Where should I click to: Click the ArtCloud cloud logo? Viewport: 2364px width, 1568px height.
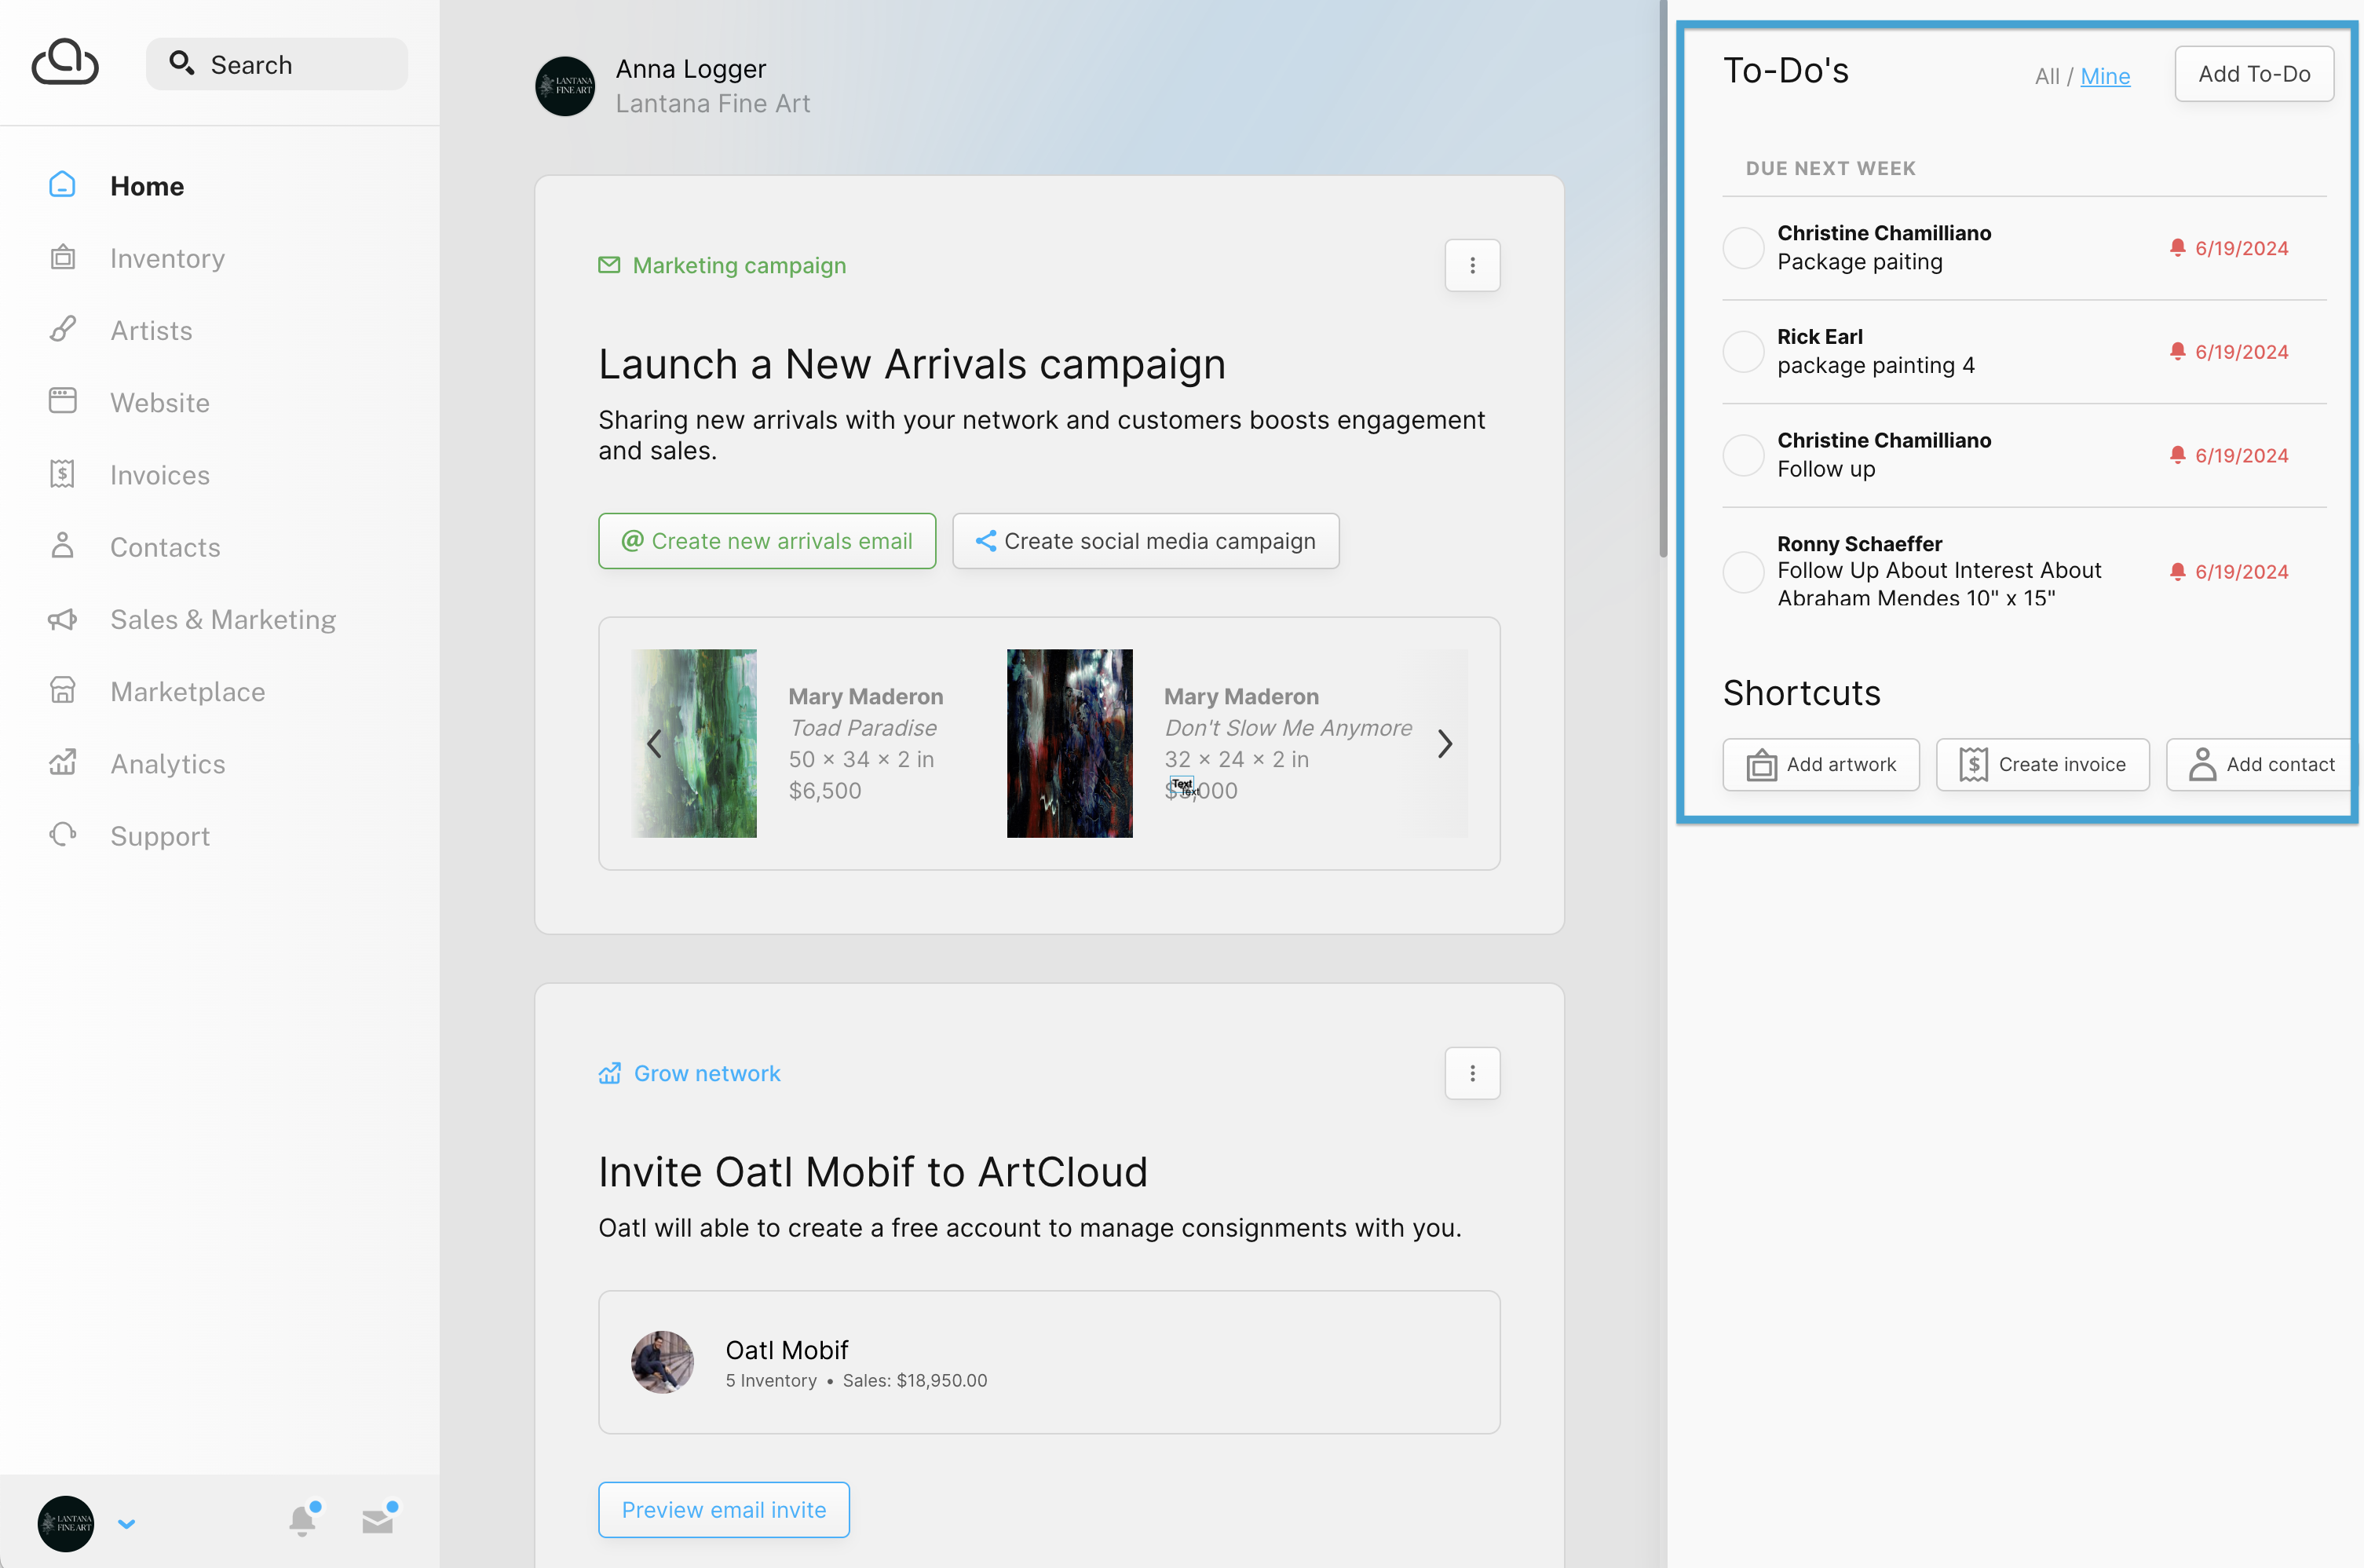point(65,63)
